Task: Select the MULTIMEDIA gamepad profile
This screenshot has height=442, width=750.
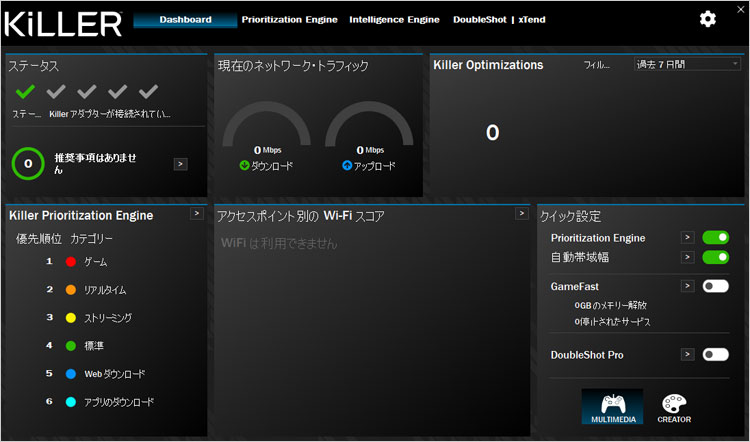Action: pos(612,407)
